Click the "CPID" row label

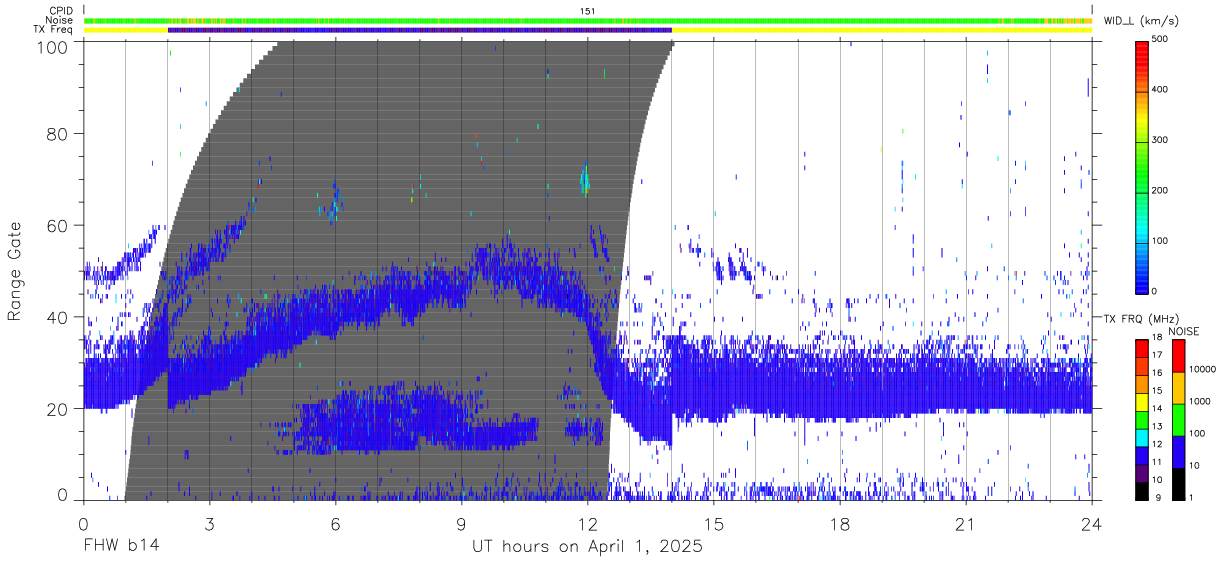pyautogui.click(x=62, y=11)
